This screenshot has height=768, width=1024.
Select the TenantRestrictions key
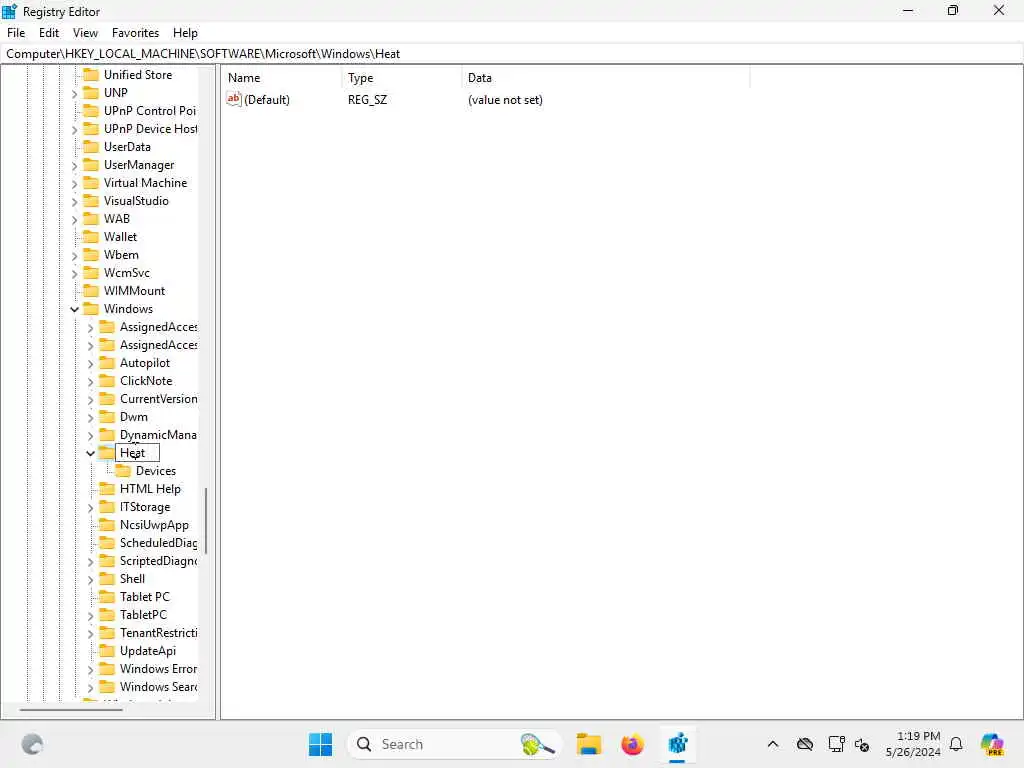point(158,633)
